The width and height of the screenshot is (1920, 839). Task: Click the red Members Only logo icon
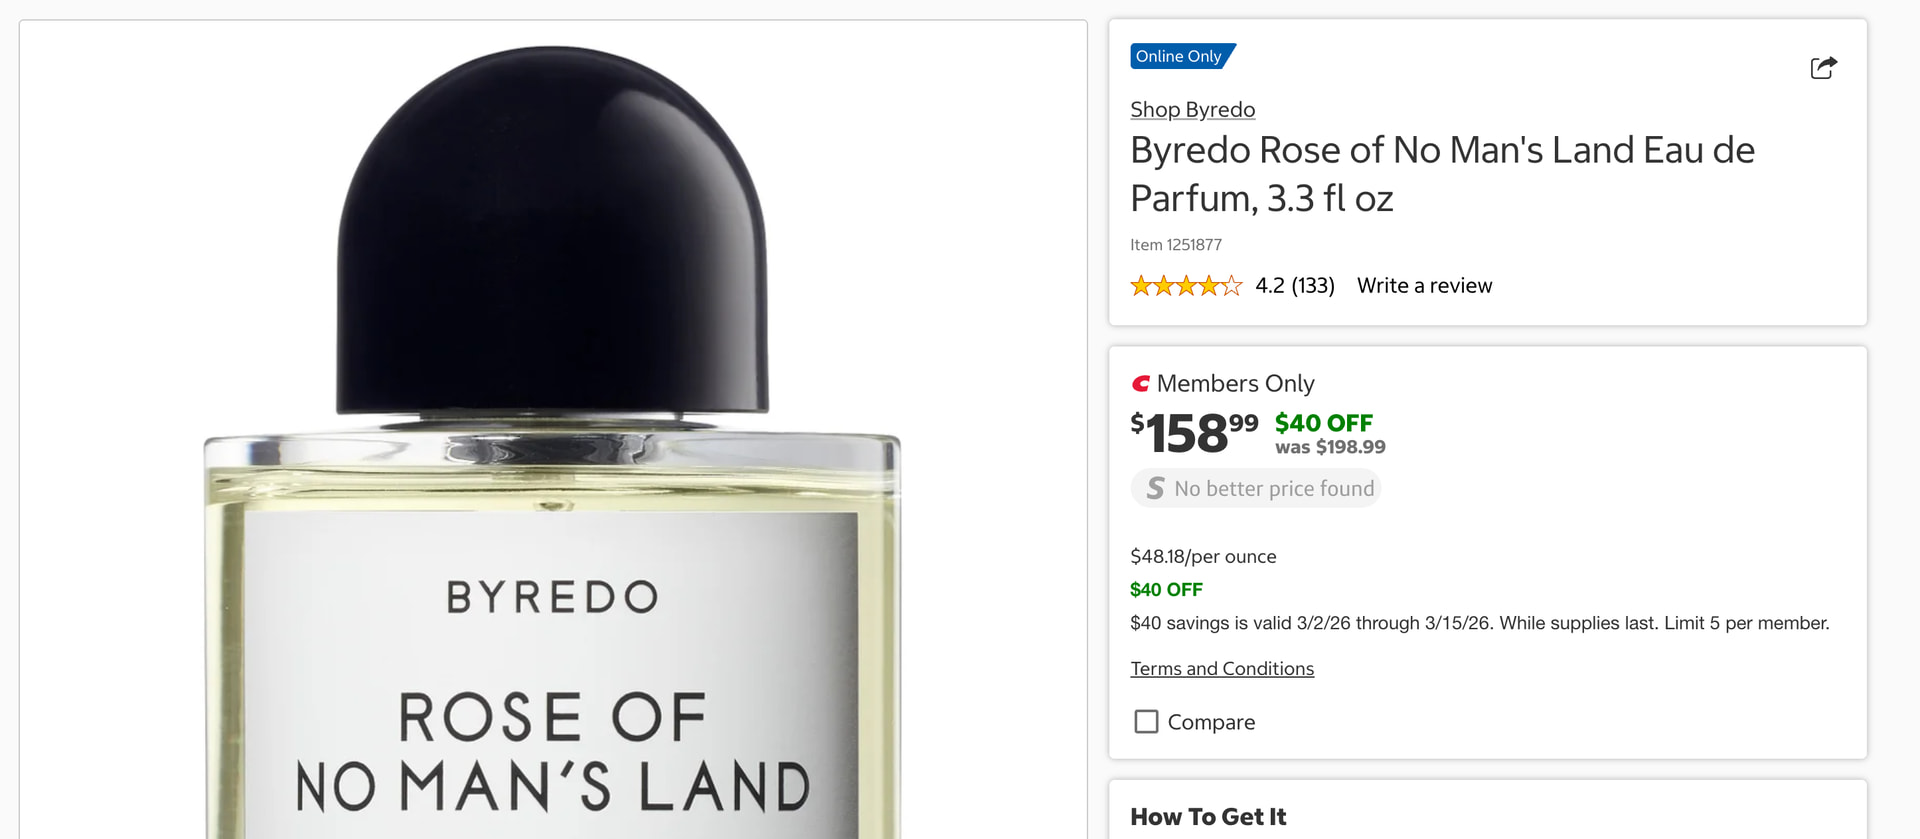[x=1140, y=384]
